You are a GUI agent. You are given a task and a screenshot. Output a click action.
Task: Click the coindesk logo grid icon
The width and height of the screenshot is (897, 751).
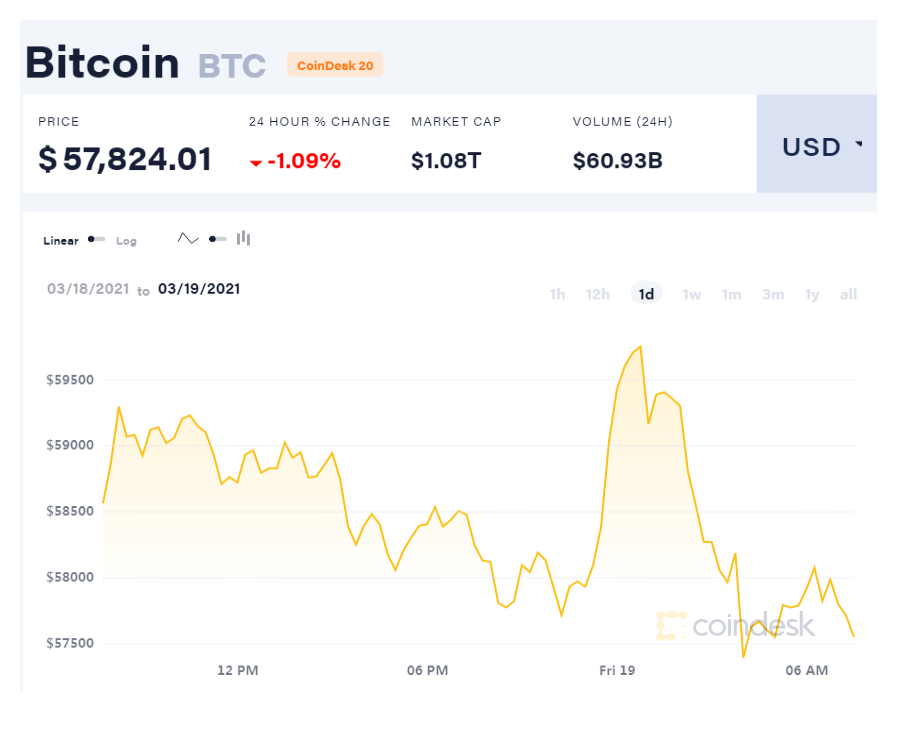pos(669,625)
